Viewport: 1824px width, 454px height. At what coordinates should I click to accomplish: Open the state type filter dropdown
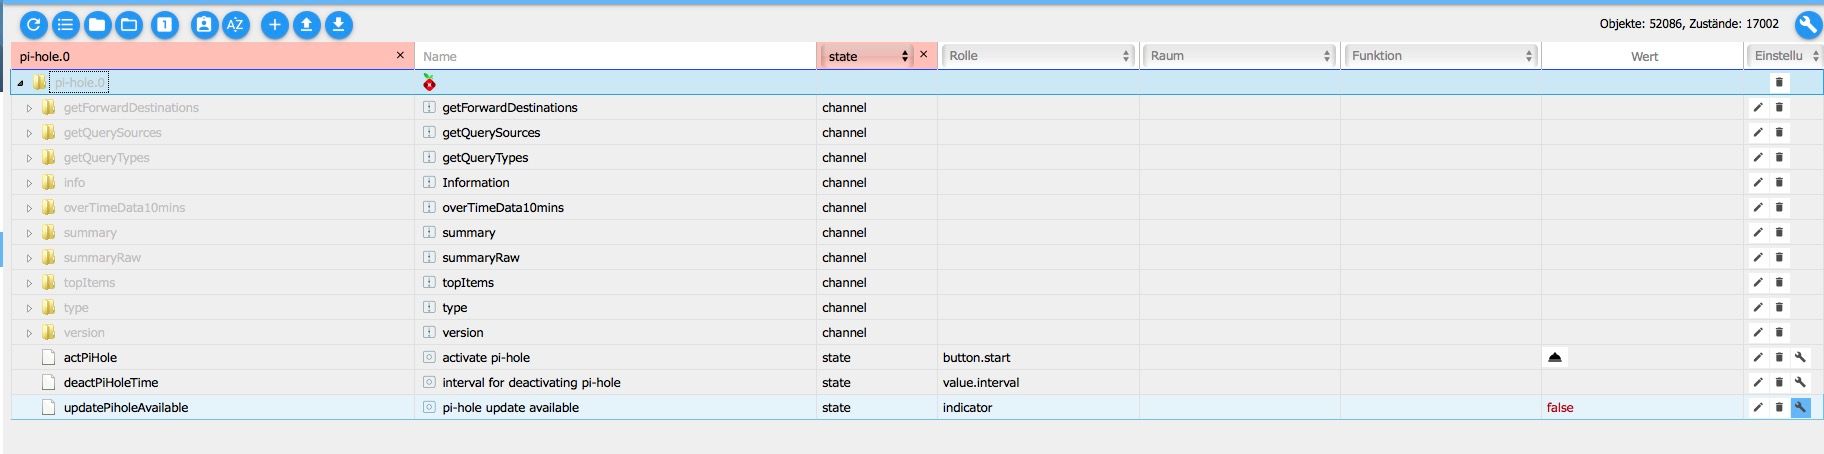(866, 56)
